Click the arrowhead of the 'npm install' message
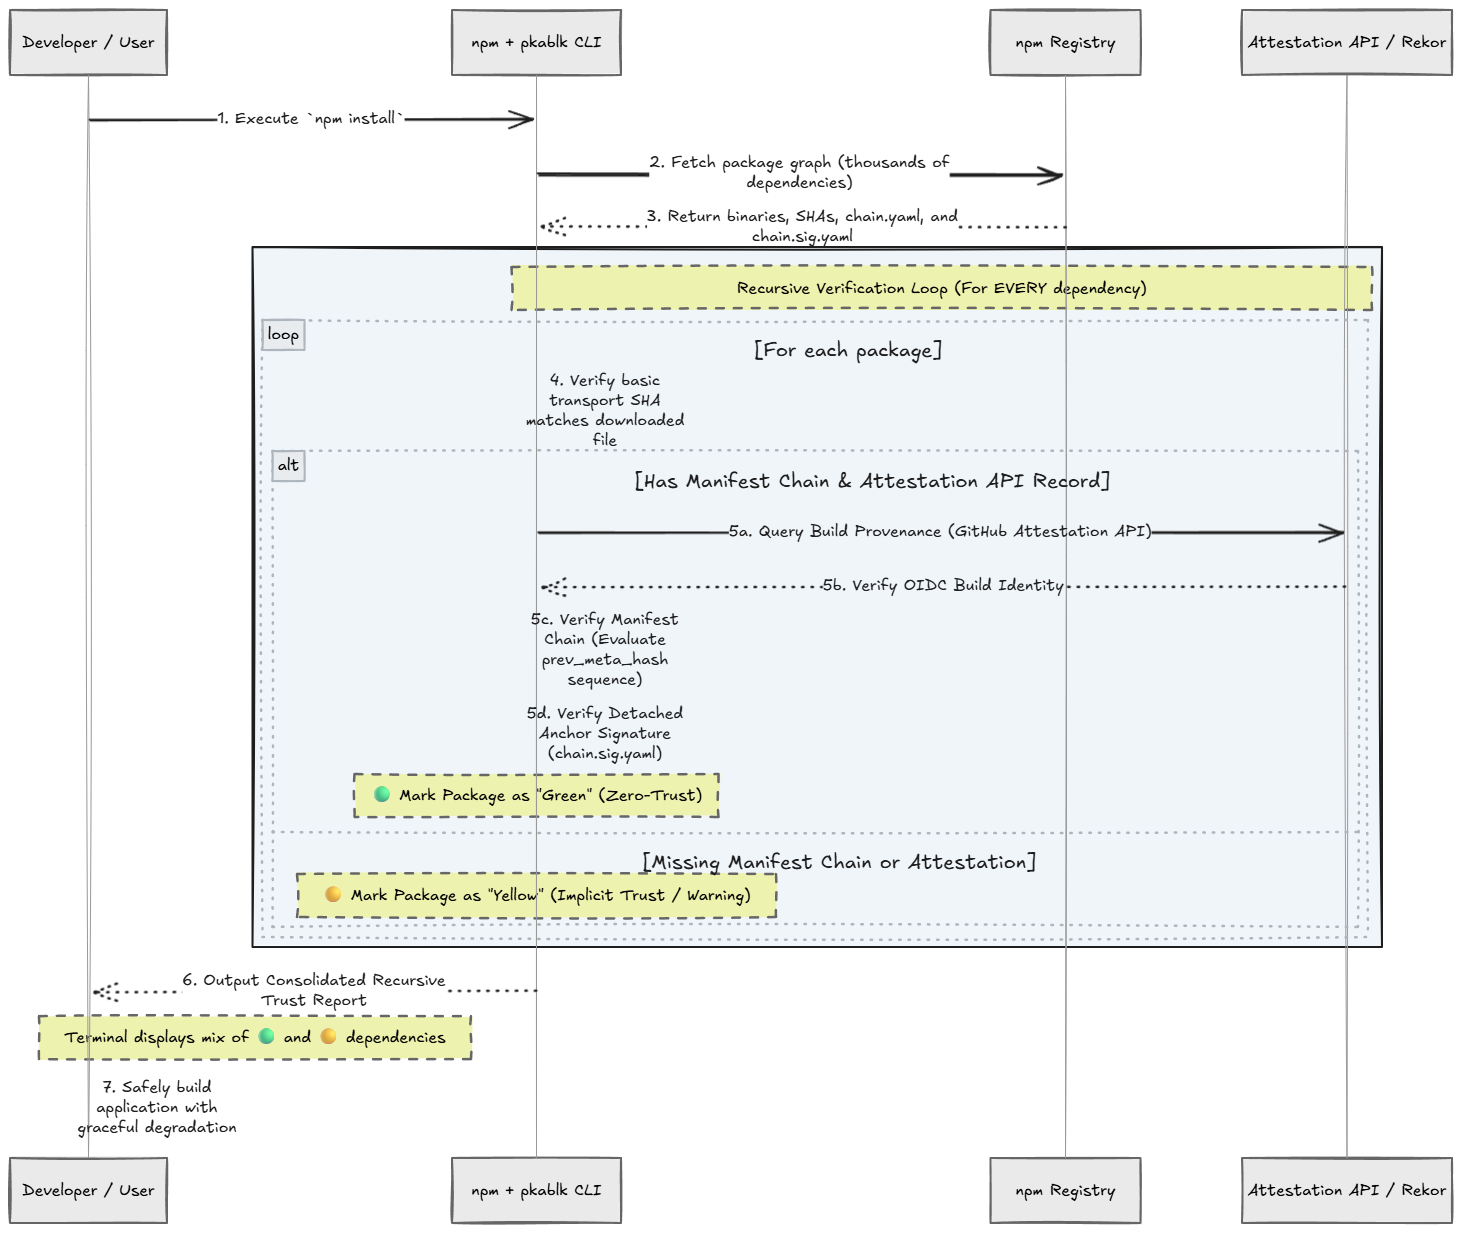This screenshot has height=1233, width=1462. click(x=521, y=120)
